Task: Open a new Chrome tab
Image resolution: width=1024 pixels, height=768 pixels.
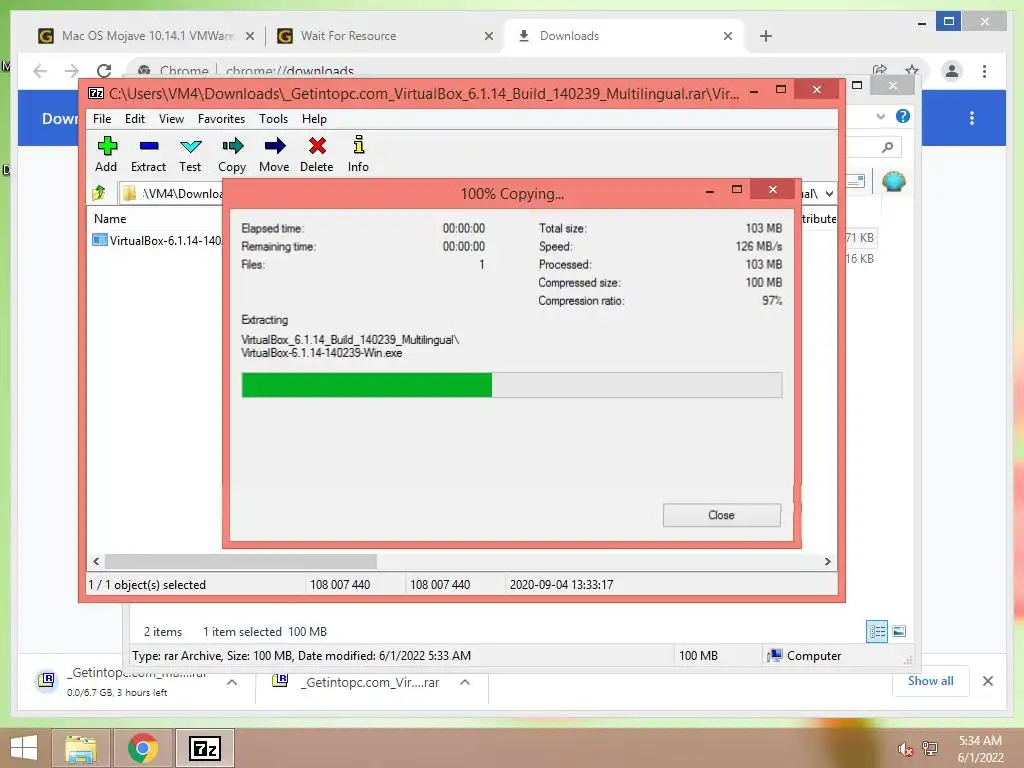Action: pos(766,36)
